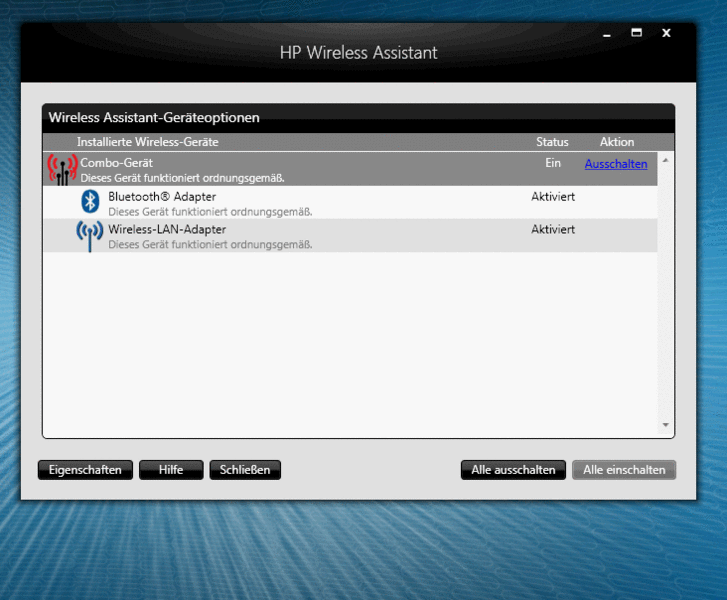The width and height of the screenshot is (727, 600).
Task: Open the Hilfe help button
Action: [171, 470]
